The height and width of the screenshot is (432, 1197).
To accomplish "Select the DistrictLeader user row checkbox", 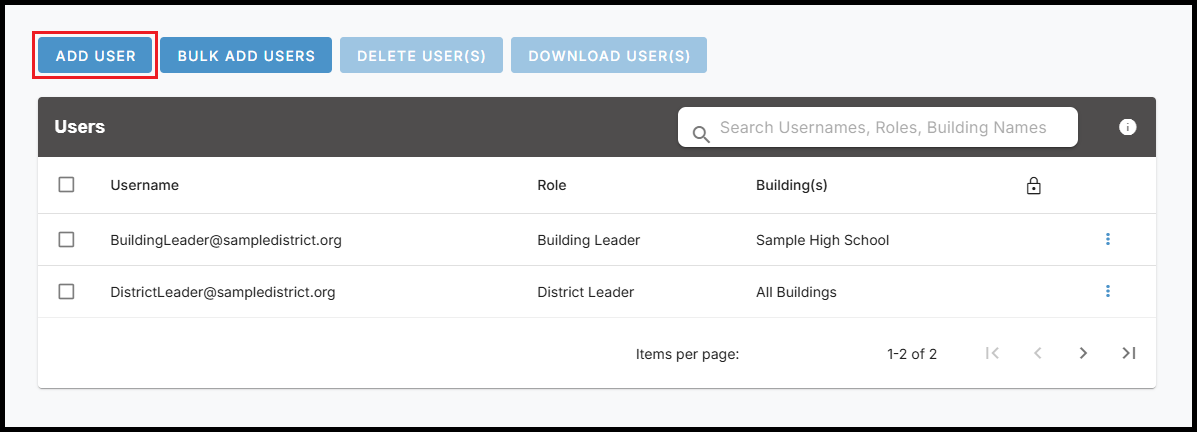I will pyautogui.click(x=67, y=292).
